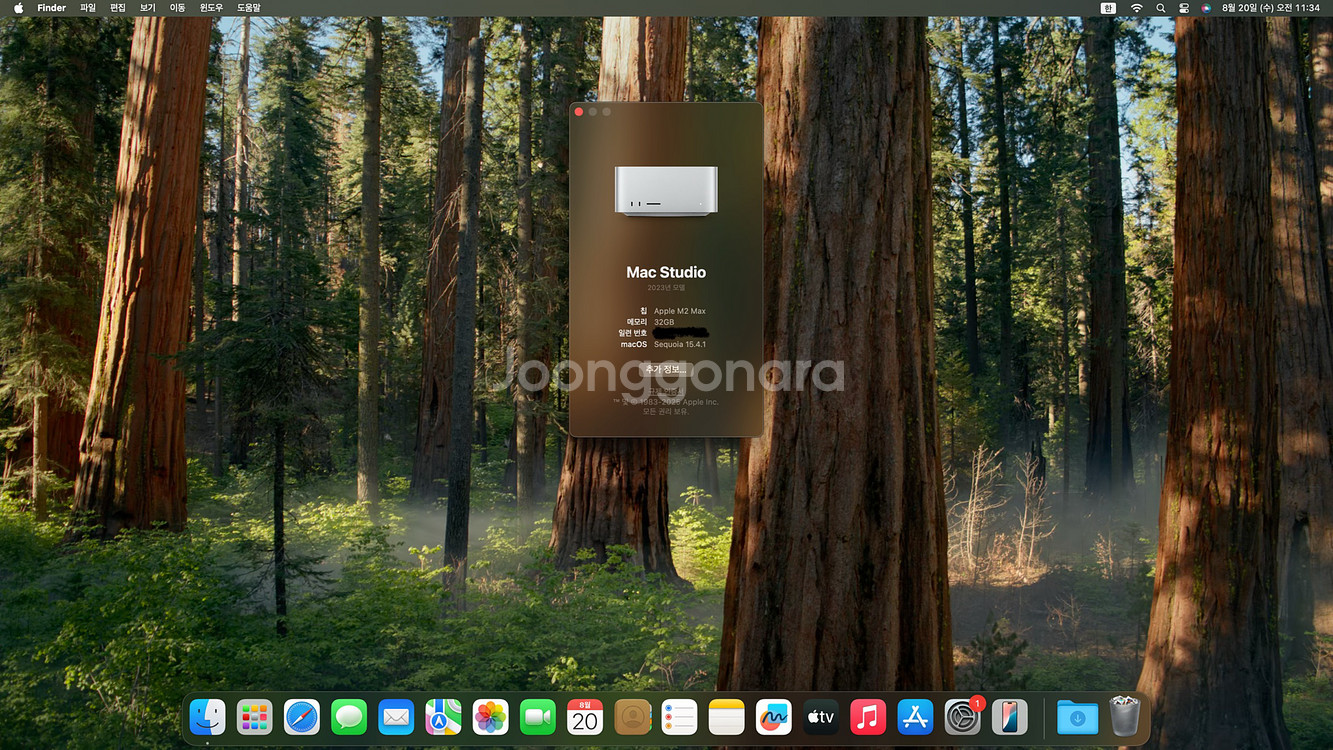Viewport: 1333px width, 750px height.
Task: Close the About This Mac window
Action: 579,112
